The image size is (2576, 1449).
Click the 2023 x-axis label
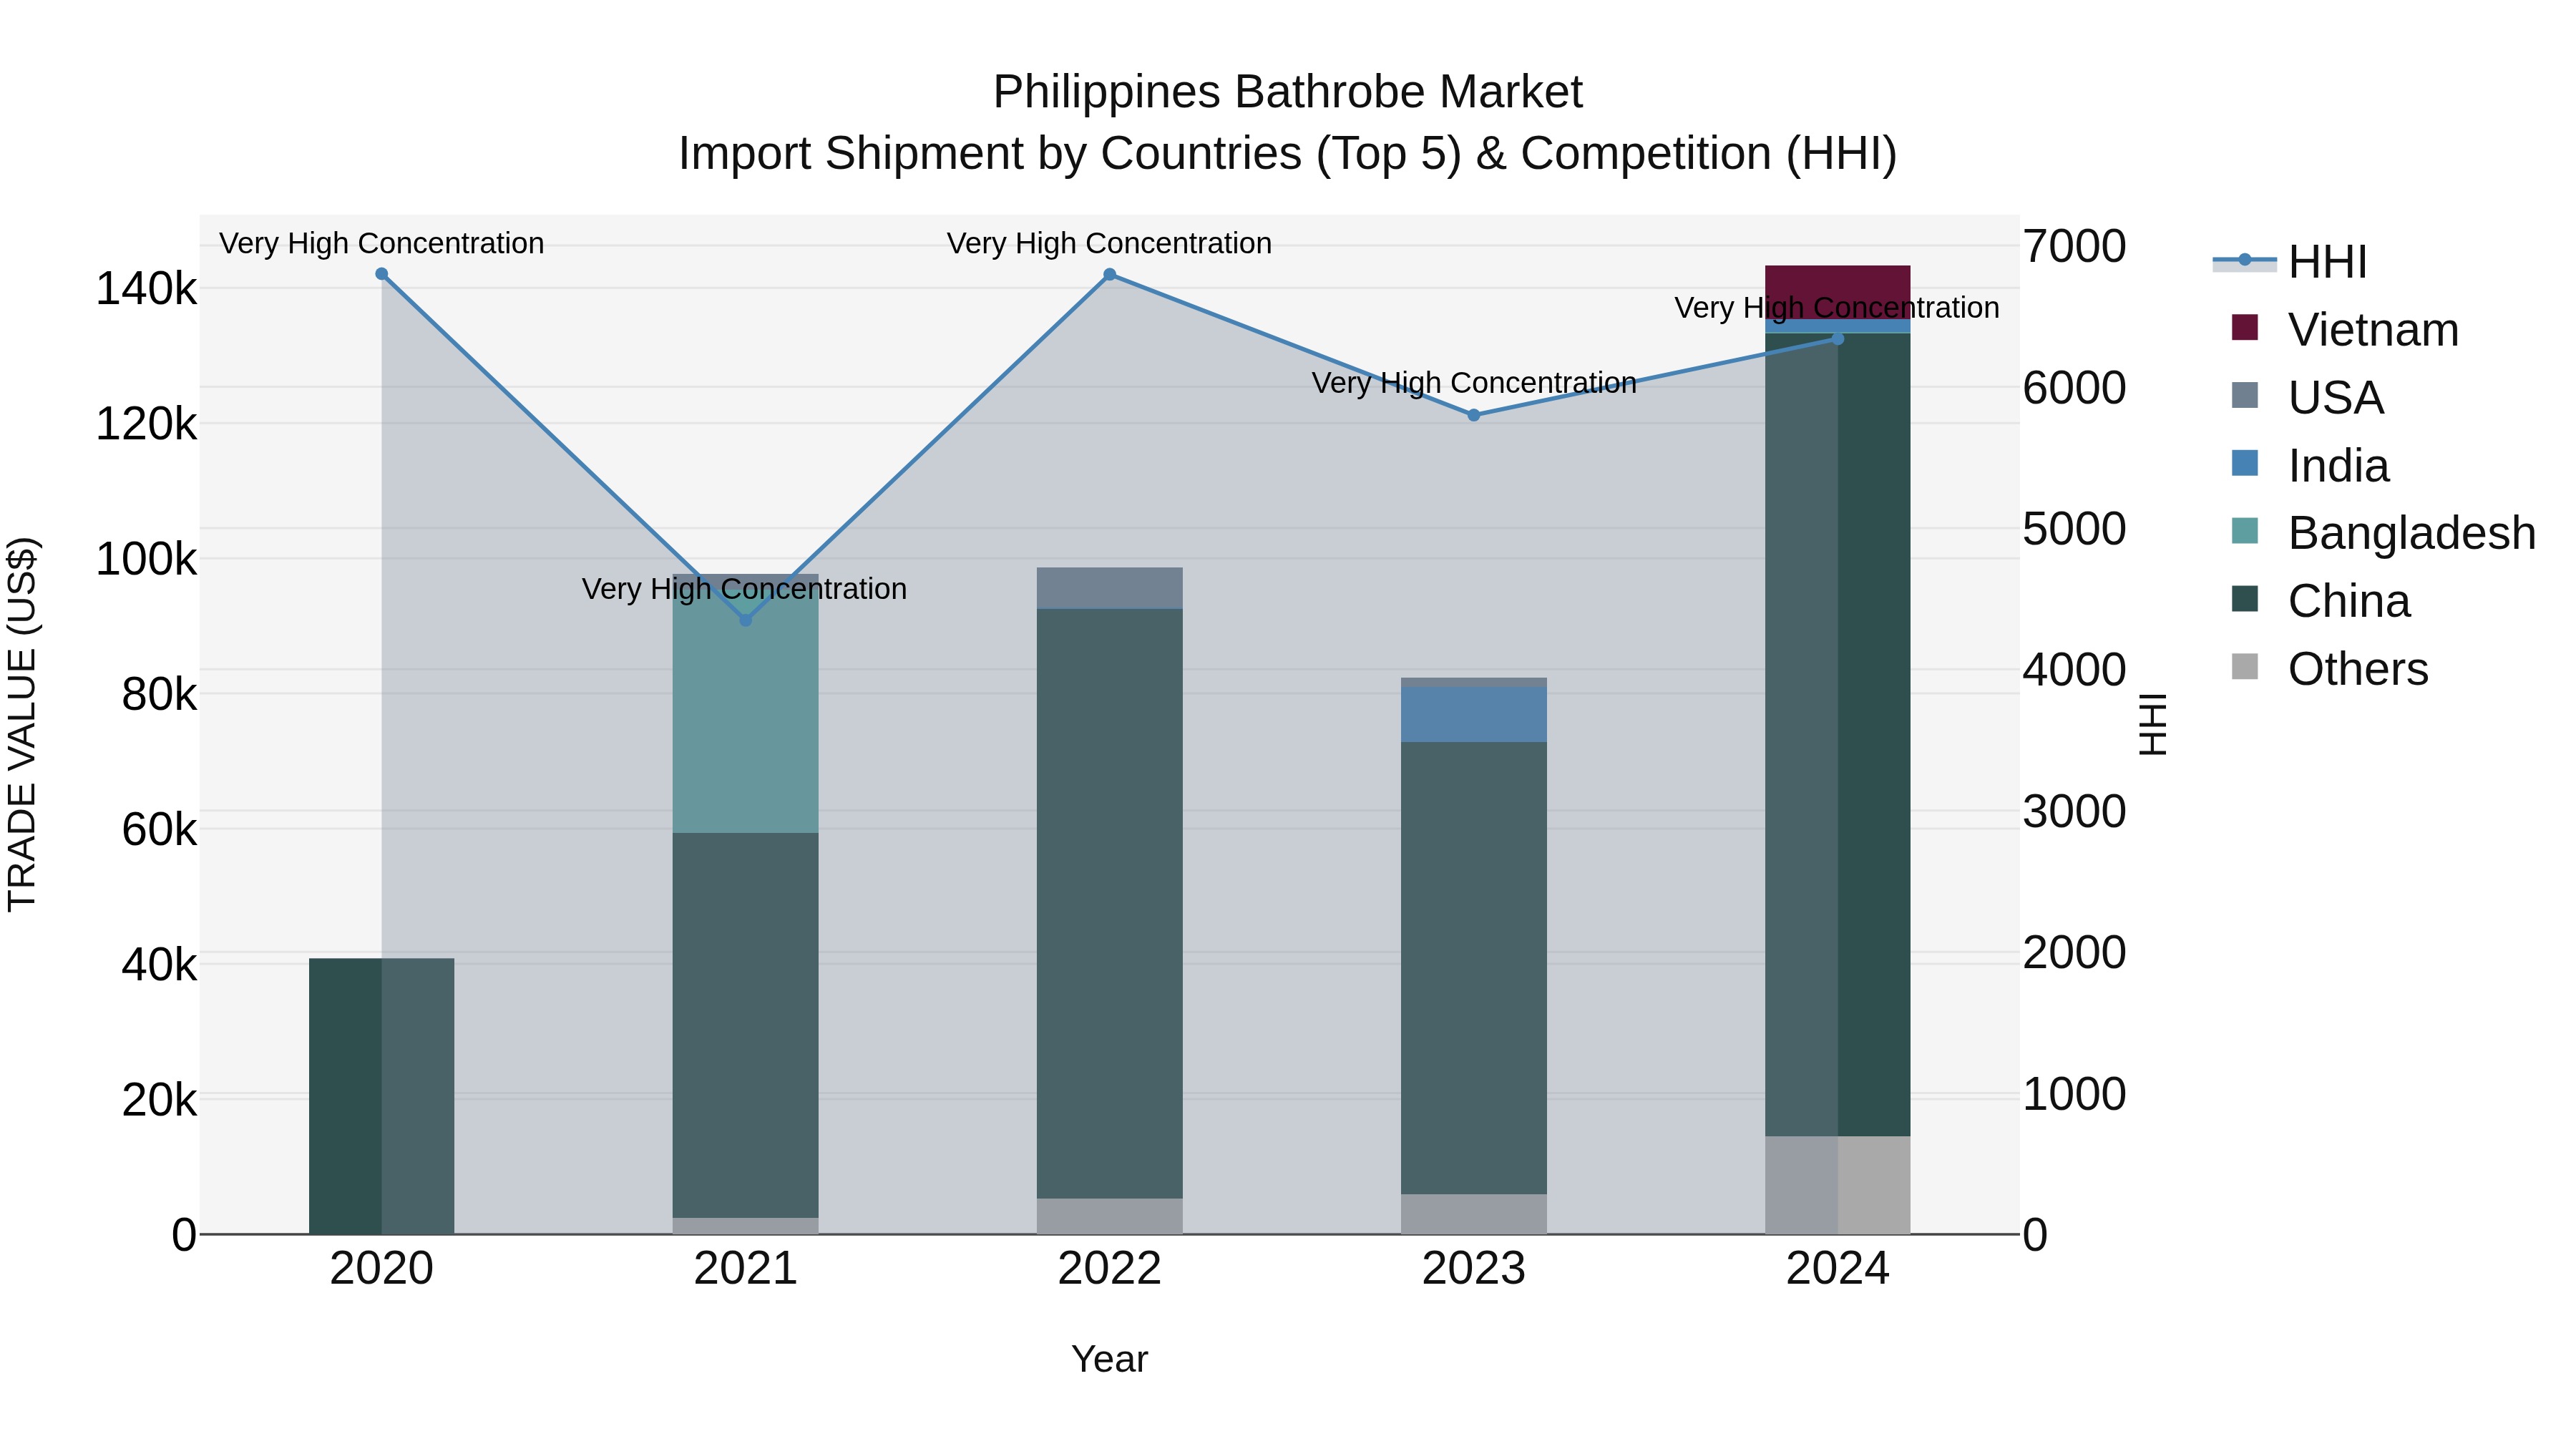1473,1269
